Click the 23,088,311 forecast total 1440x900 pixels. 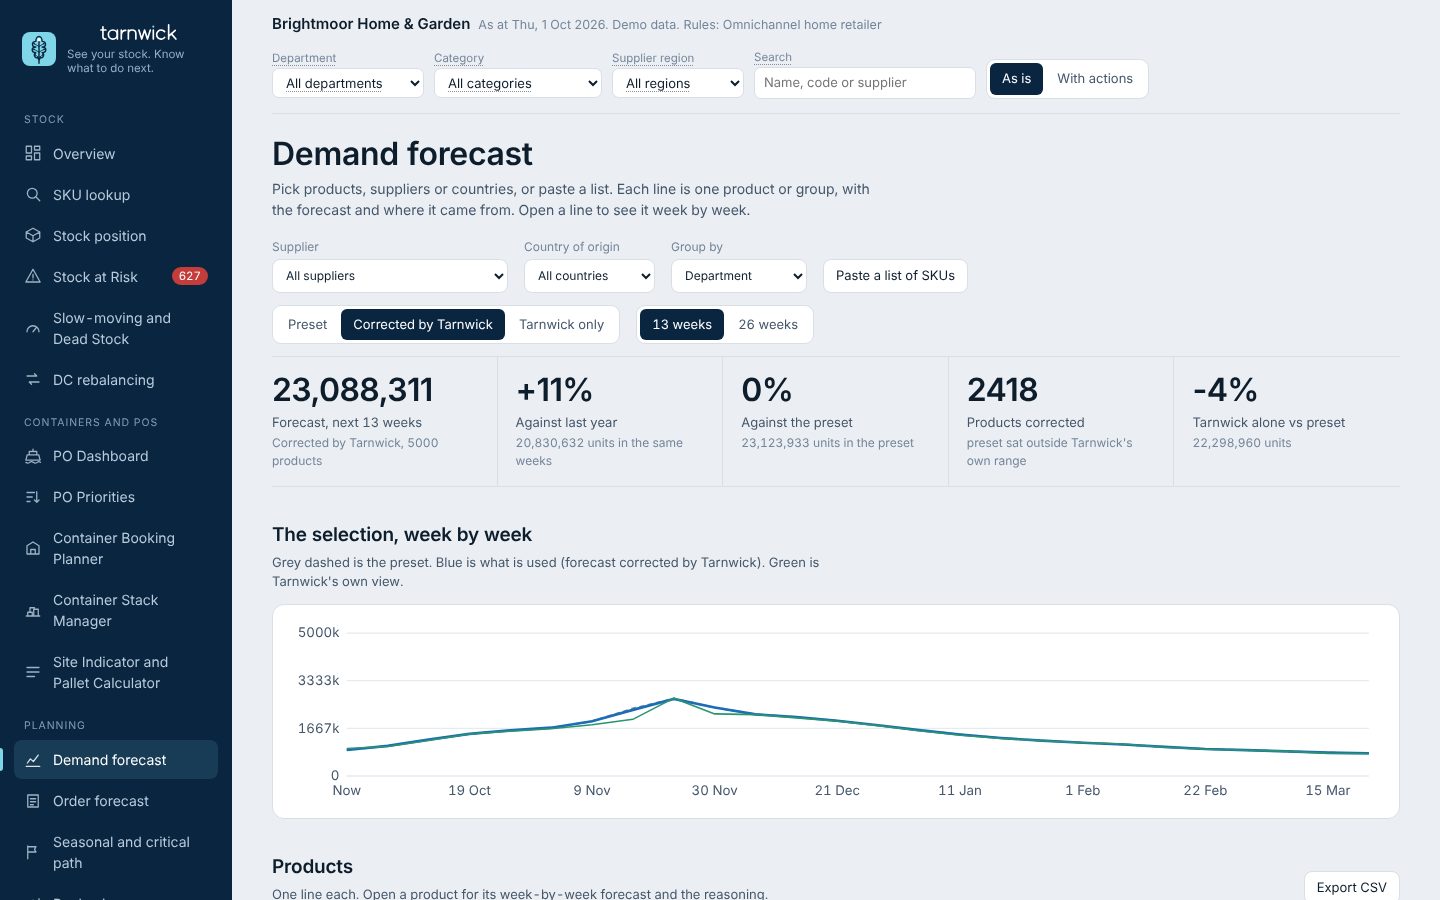[x=353, y=389]
